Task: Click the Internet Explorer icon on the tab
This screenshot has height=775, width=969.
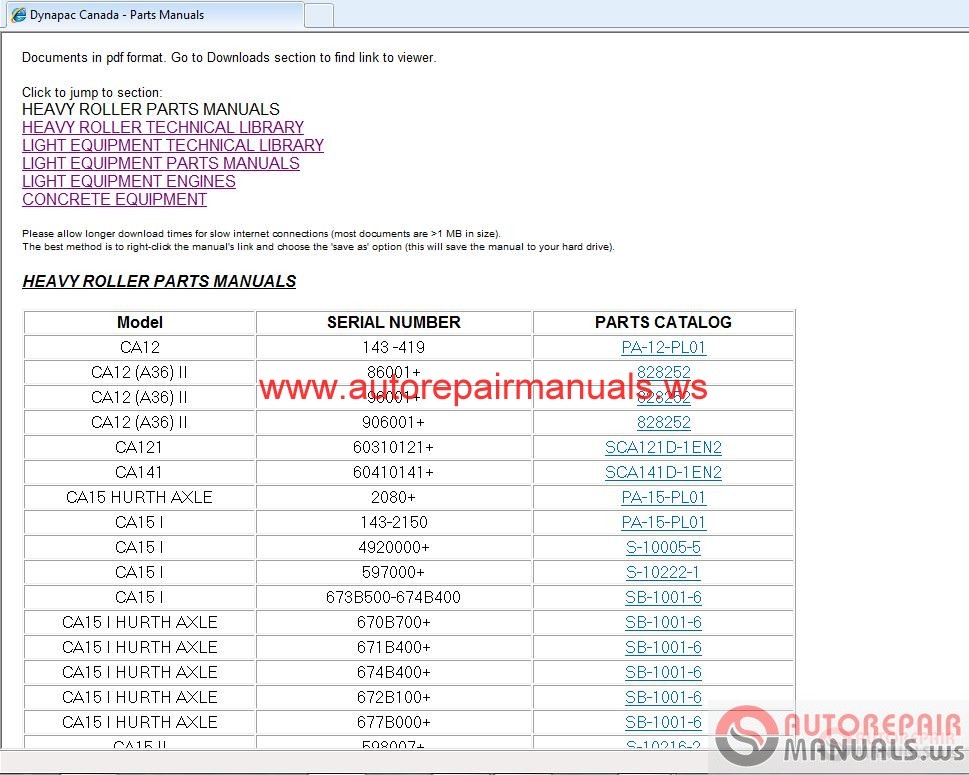Action: point(19,15)
